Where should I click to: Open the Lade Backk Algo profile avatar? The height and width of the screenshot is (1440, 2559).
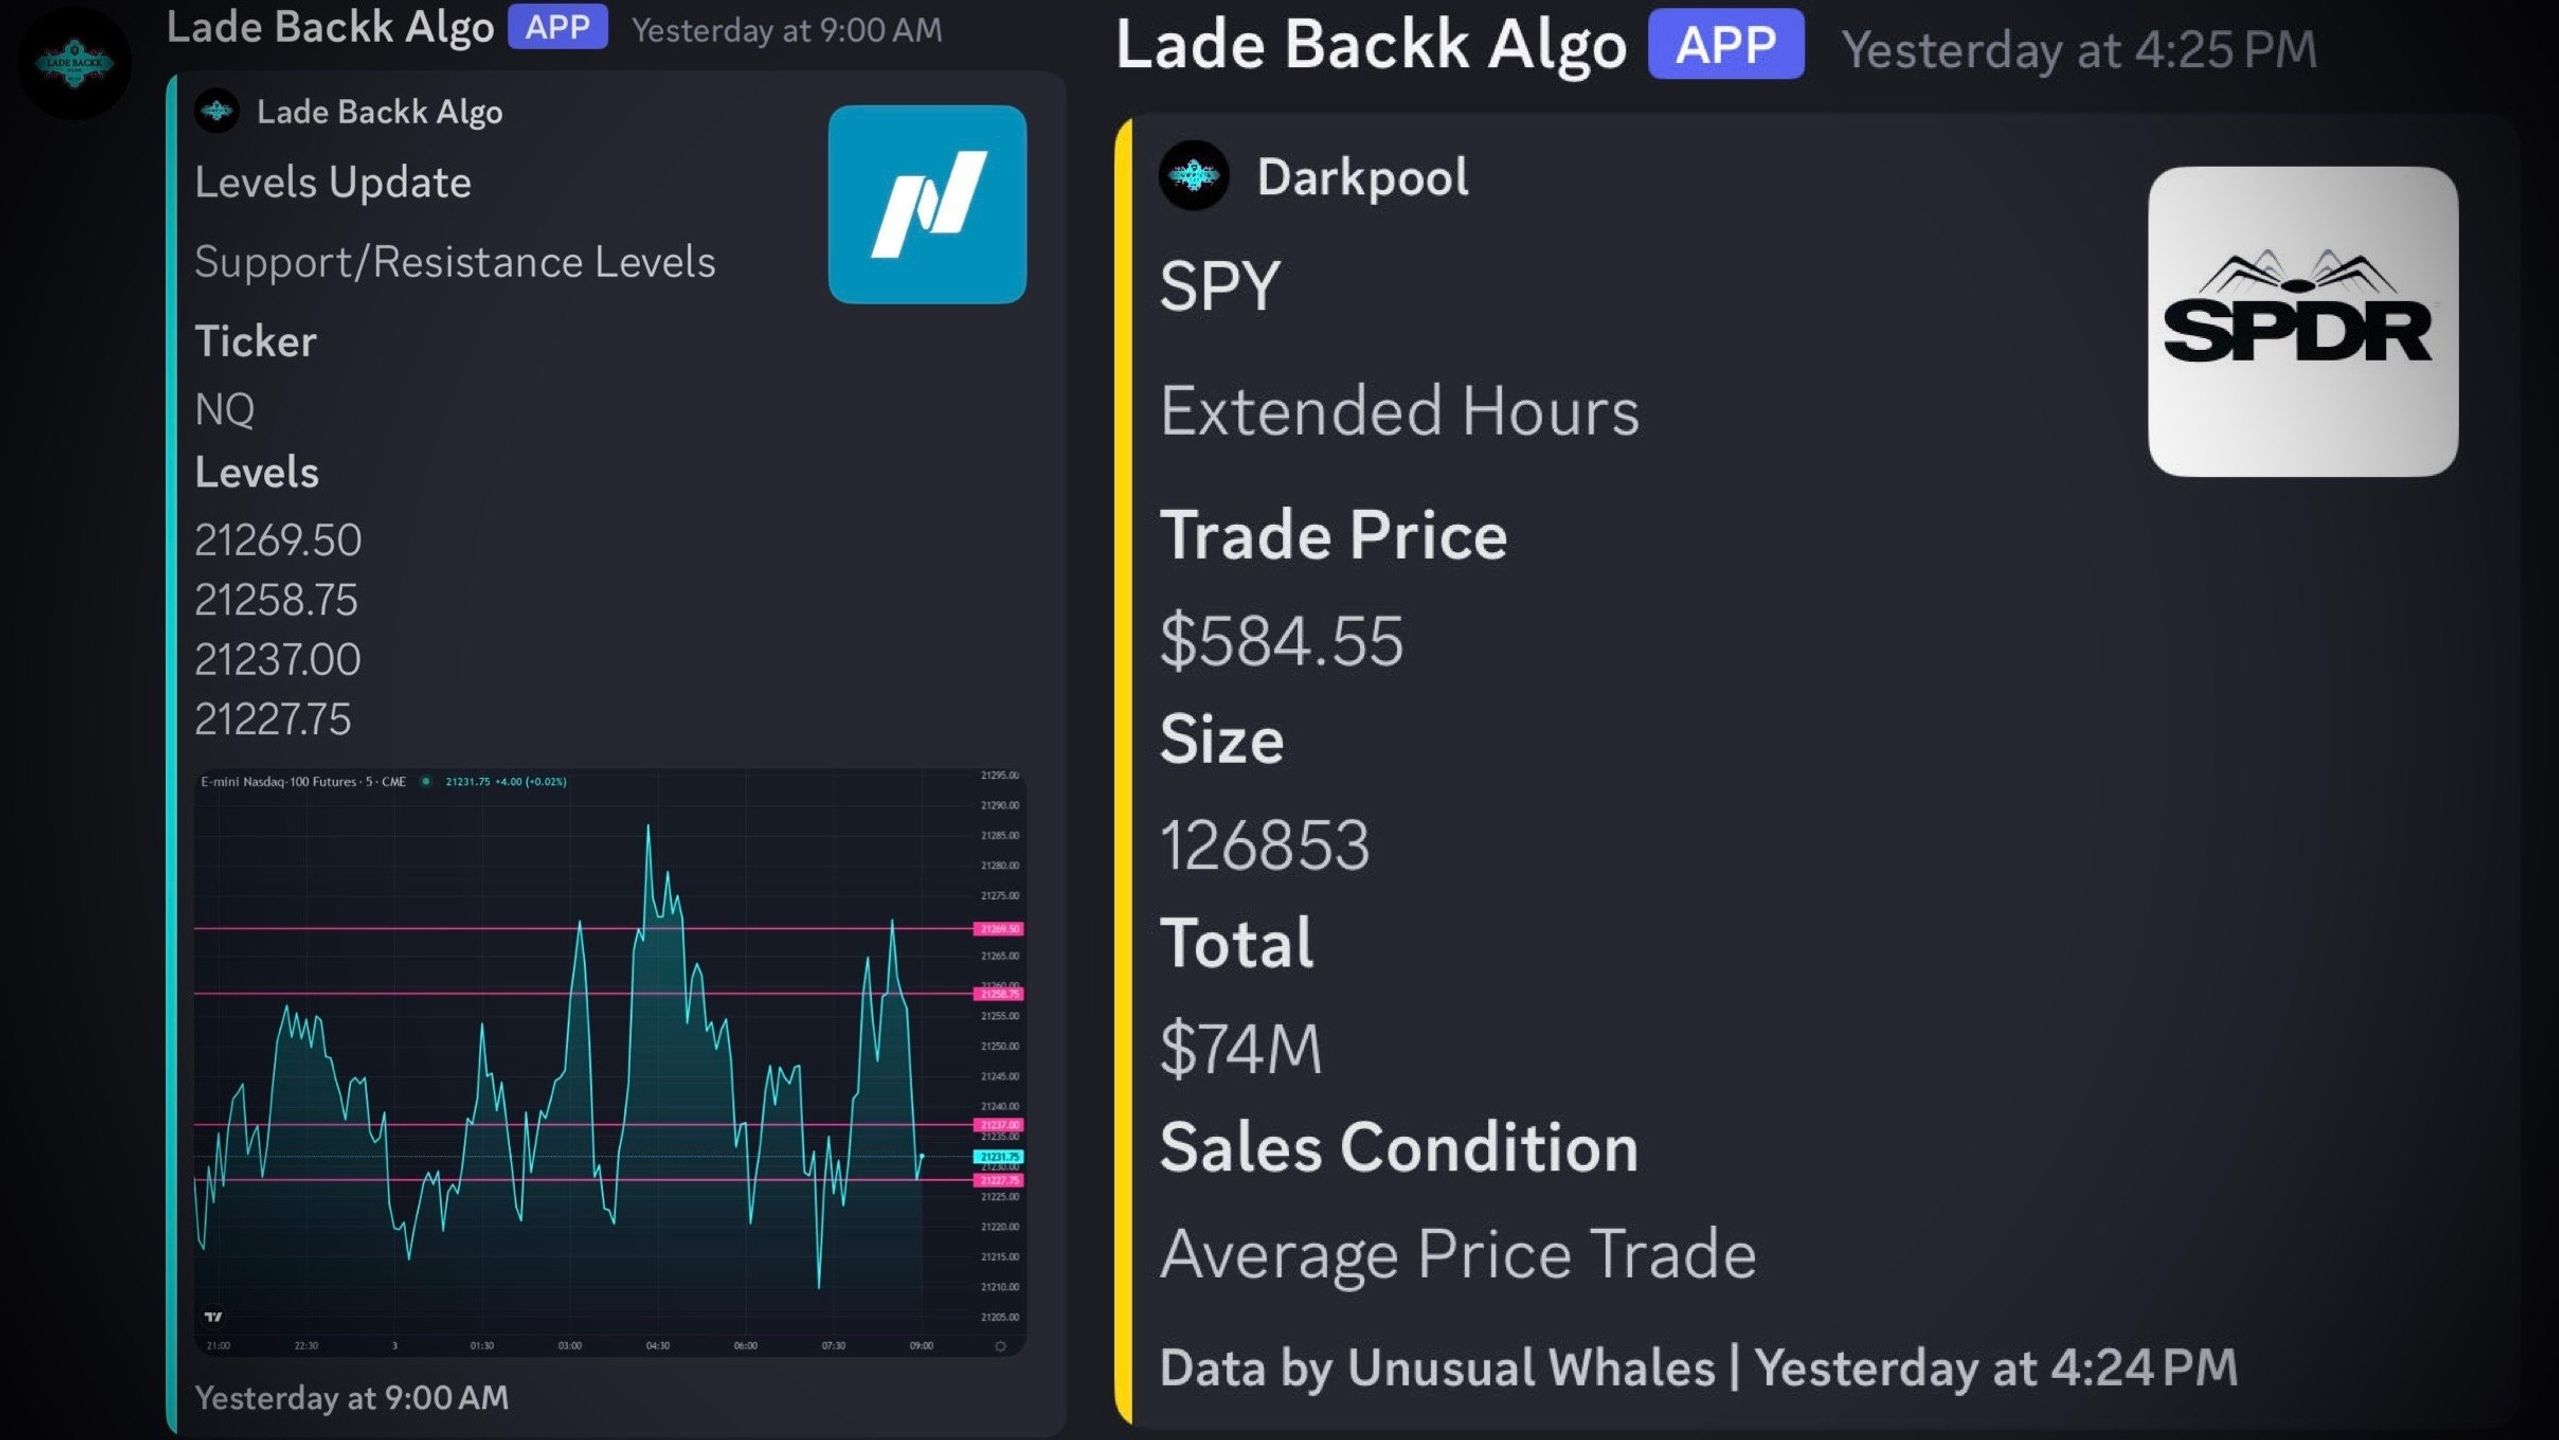coord(74,64)
